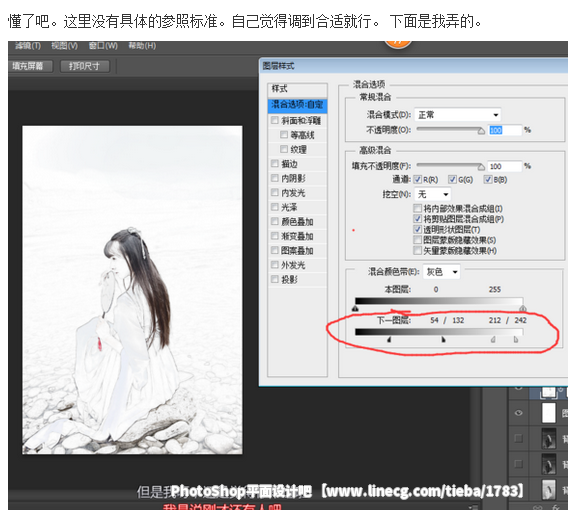
Task: Select the bottom light-gray layer thumbnail
Action: [x=549, y=489]
